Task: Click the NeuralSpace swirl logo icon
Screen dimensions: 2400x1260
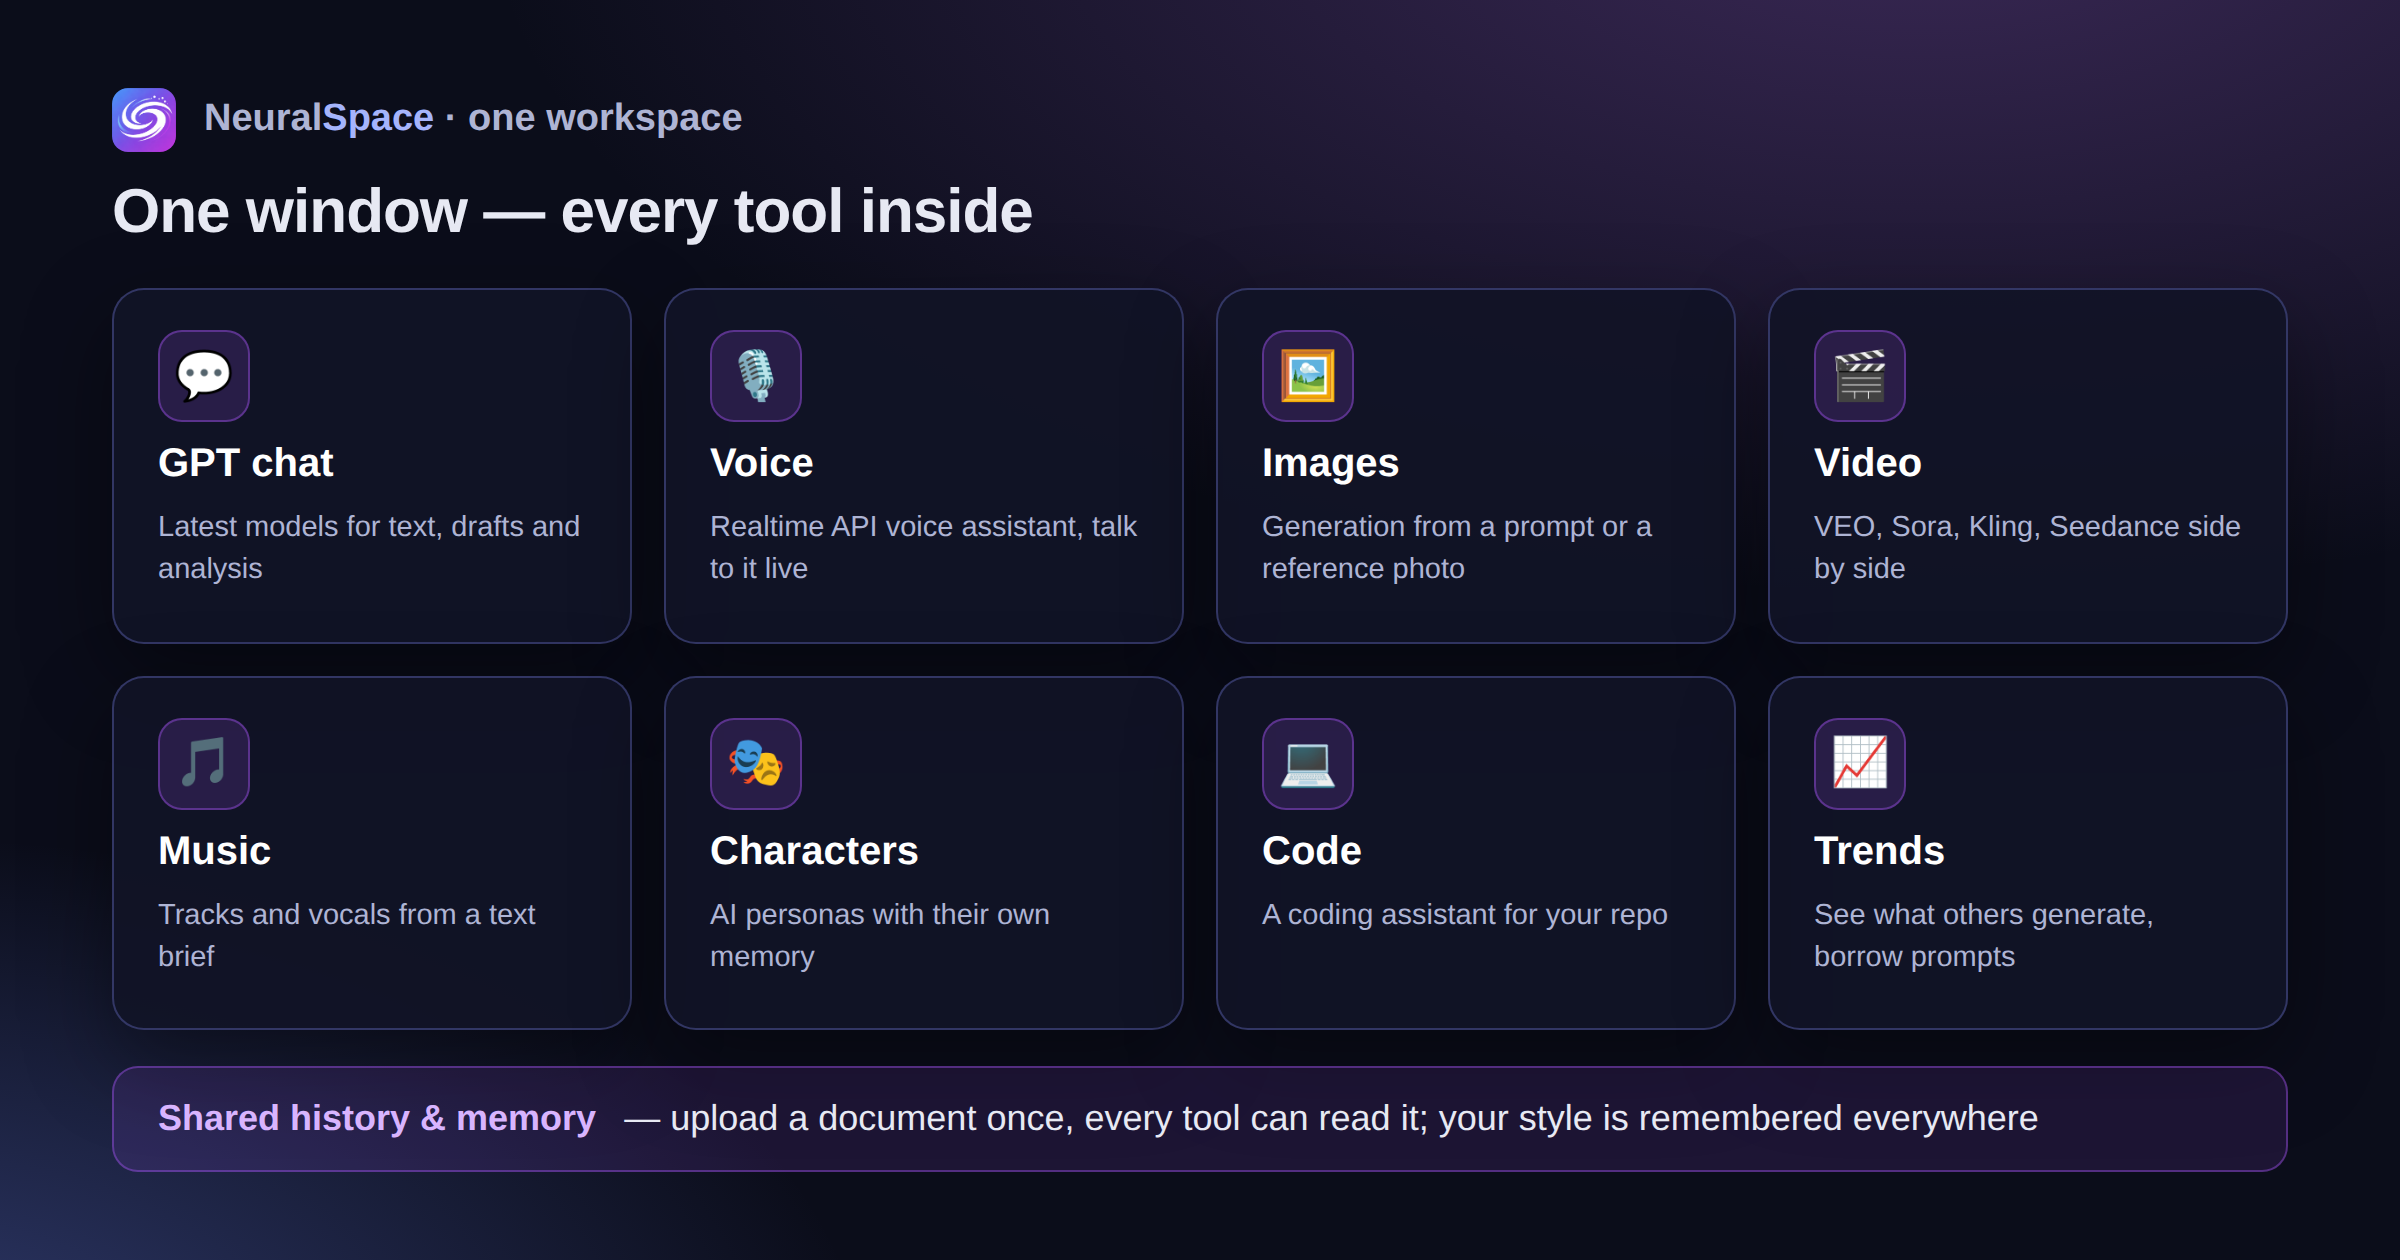Action: [x=144, y=120]
